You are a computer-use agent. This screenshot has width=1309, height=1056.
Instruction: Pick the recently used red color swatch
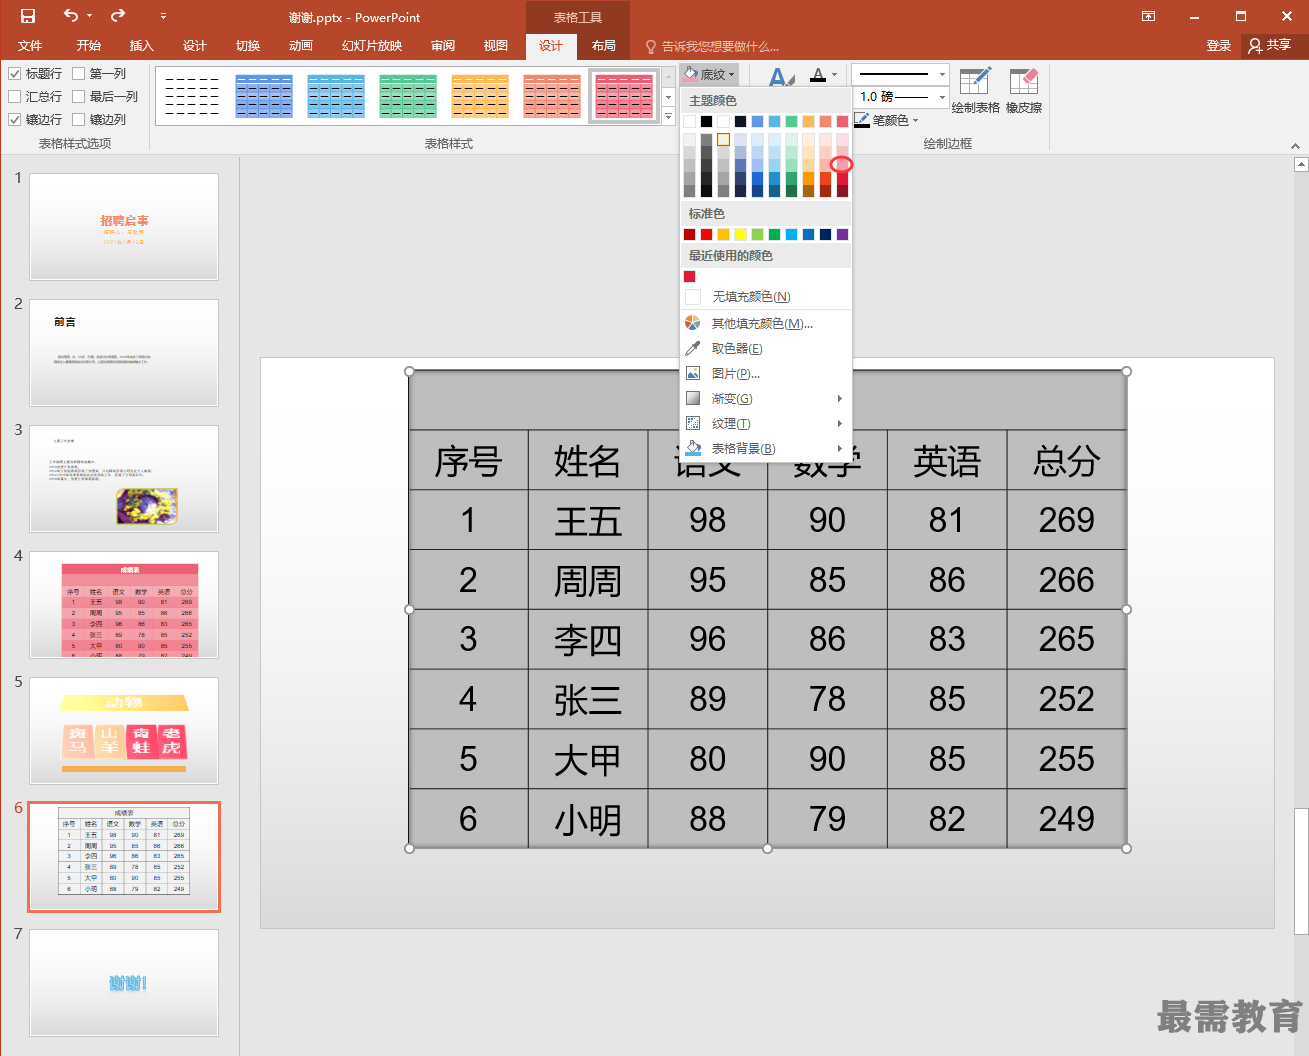pos(689,276)
